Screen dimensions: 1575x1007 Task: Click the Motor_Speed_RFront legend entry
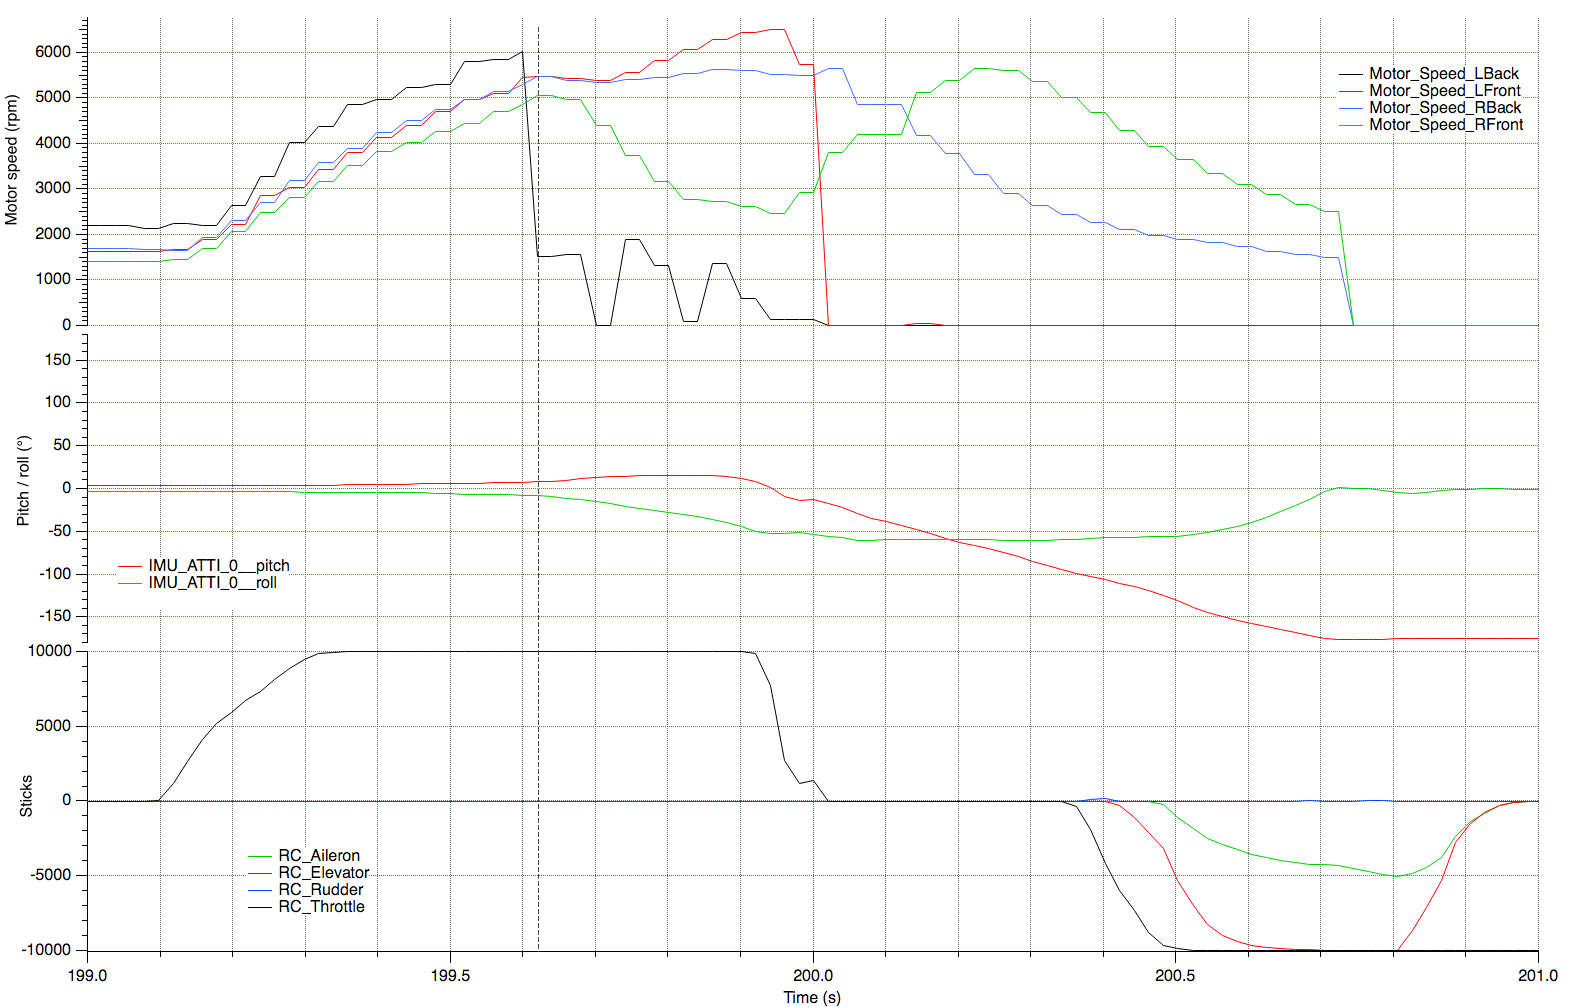pos(1431,124)
